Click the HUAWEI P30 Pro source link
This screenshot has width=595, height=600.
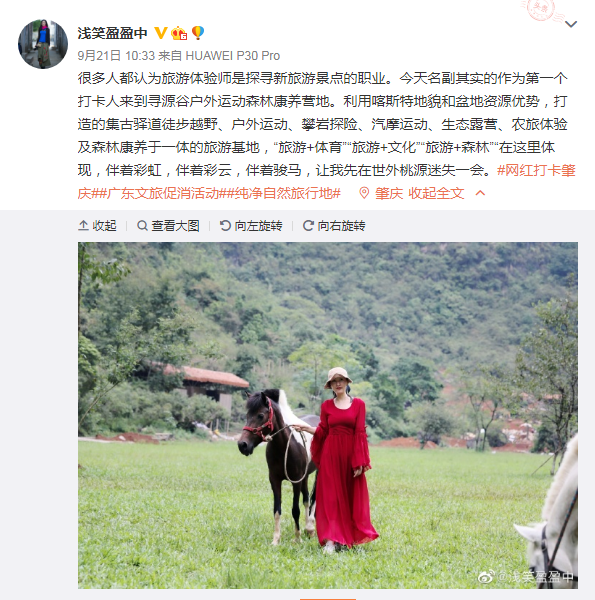233,56
